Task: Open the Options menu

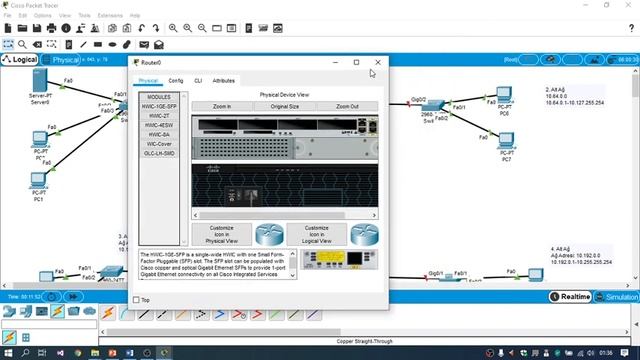Action: (42, 16)
